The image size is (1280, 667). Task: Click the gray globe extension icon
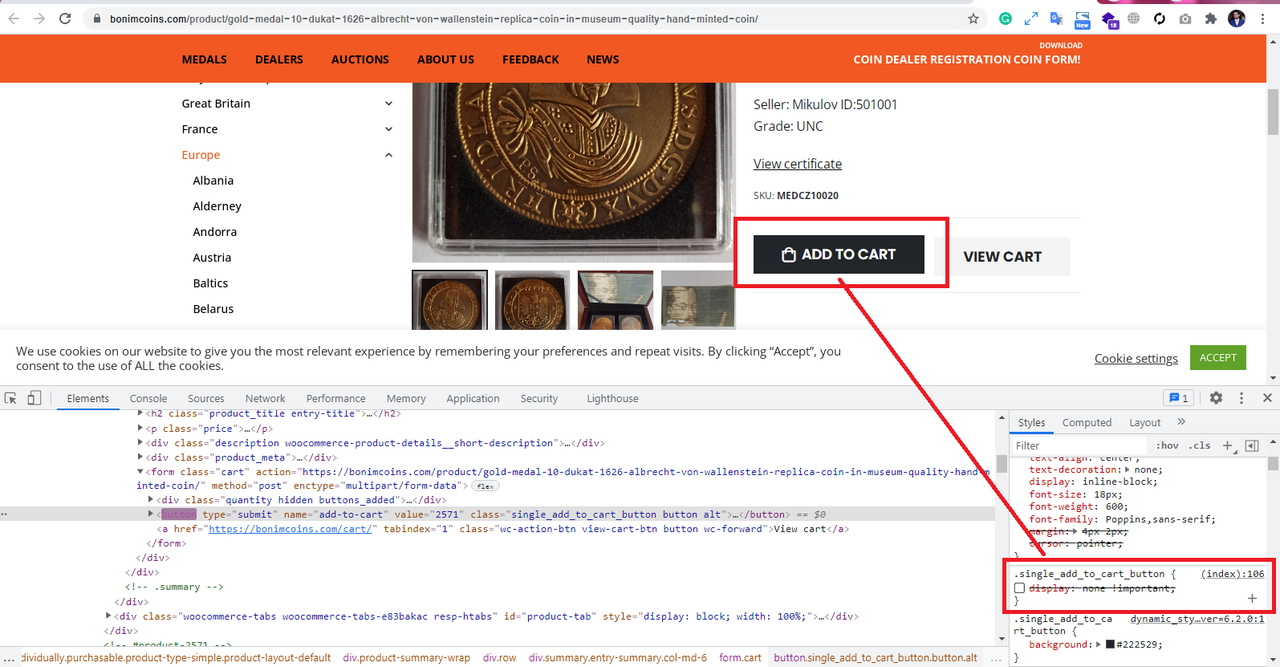1133,18
